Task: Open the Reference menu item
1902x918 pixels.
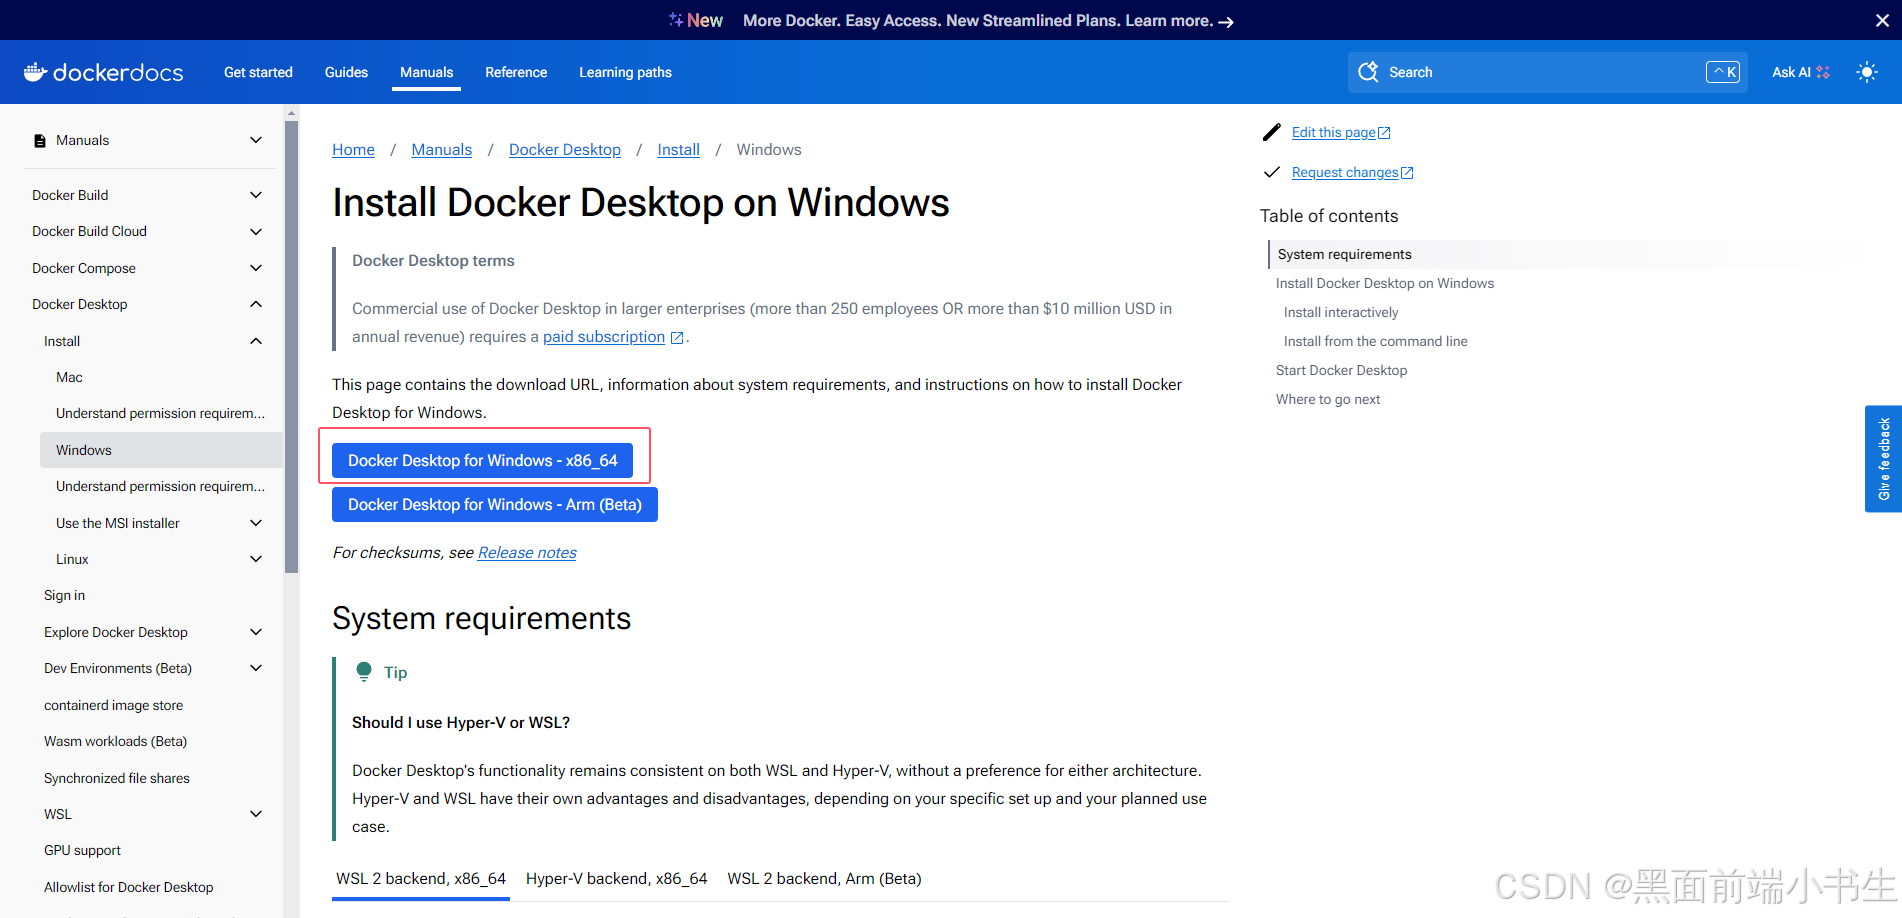Action: (516, 72)
